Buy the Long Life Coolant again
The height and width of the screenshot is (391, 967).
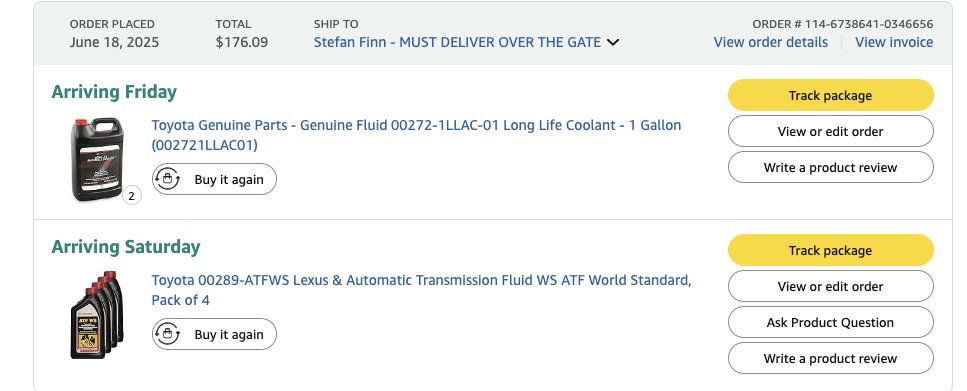click(214, 179)
